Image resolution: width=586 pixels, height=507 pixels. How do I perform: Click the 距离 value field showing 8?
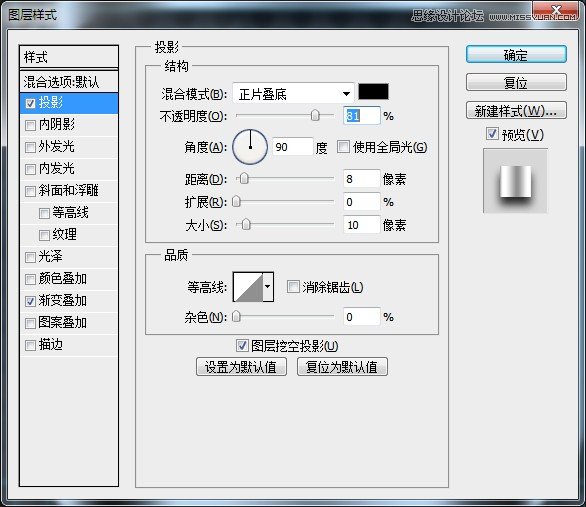pyautogui.click(x=361, y=179)
